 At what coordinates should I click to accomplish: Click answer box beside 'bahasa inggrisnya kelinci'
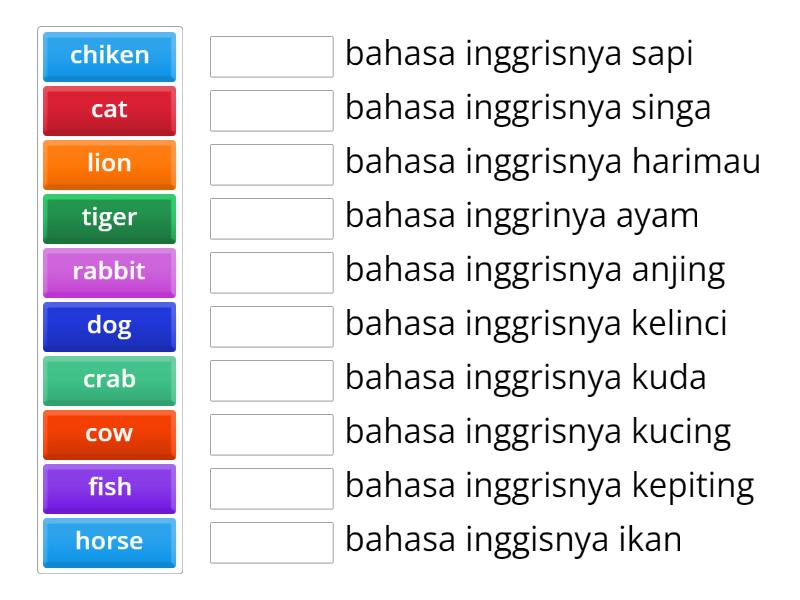coord(272,326)
